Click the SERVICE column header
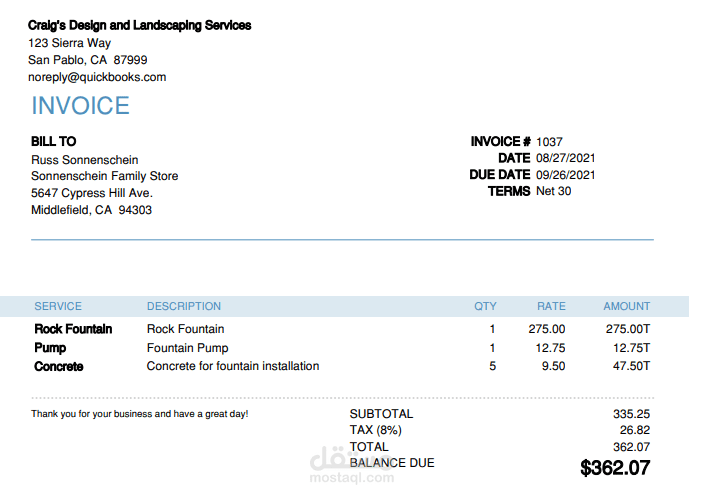 pyautogui.click(x=58, y=306)
